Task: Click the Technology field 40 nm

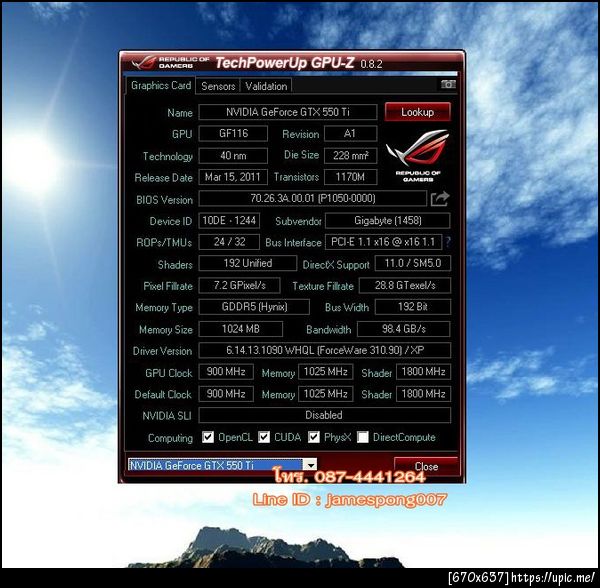Action: click(x=233, y=156)
